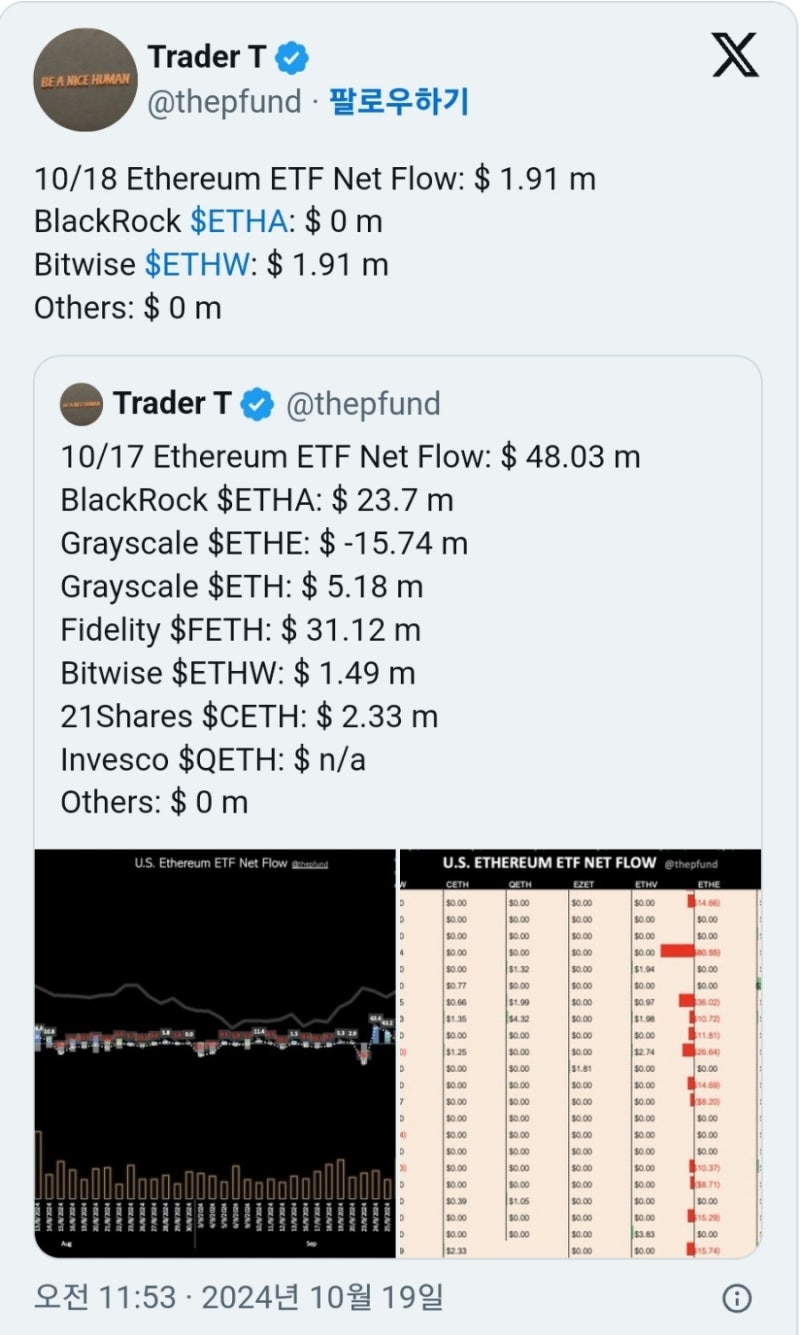Viewport: 800px width, 1335px height.
Task: Click Trader T's profile avatar
Action: pyautogui.click(x=85, y=79)
